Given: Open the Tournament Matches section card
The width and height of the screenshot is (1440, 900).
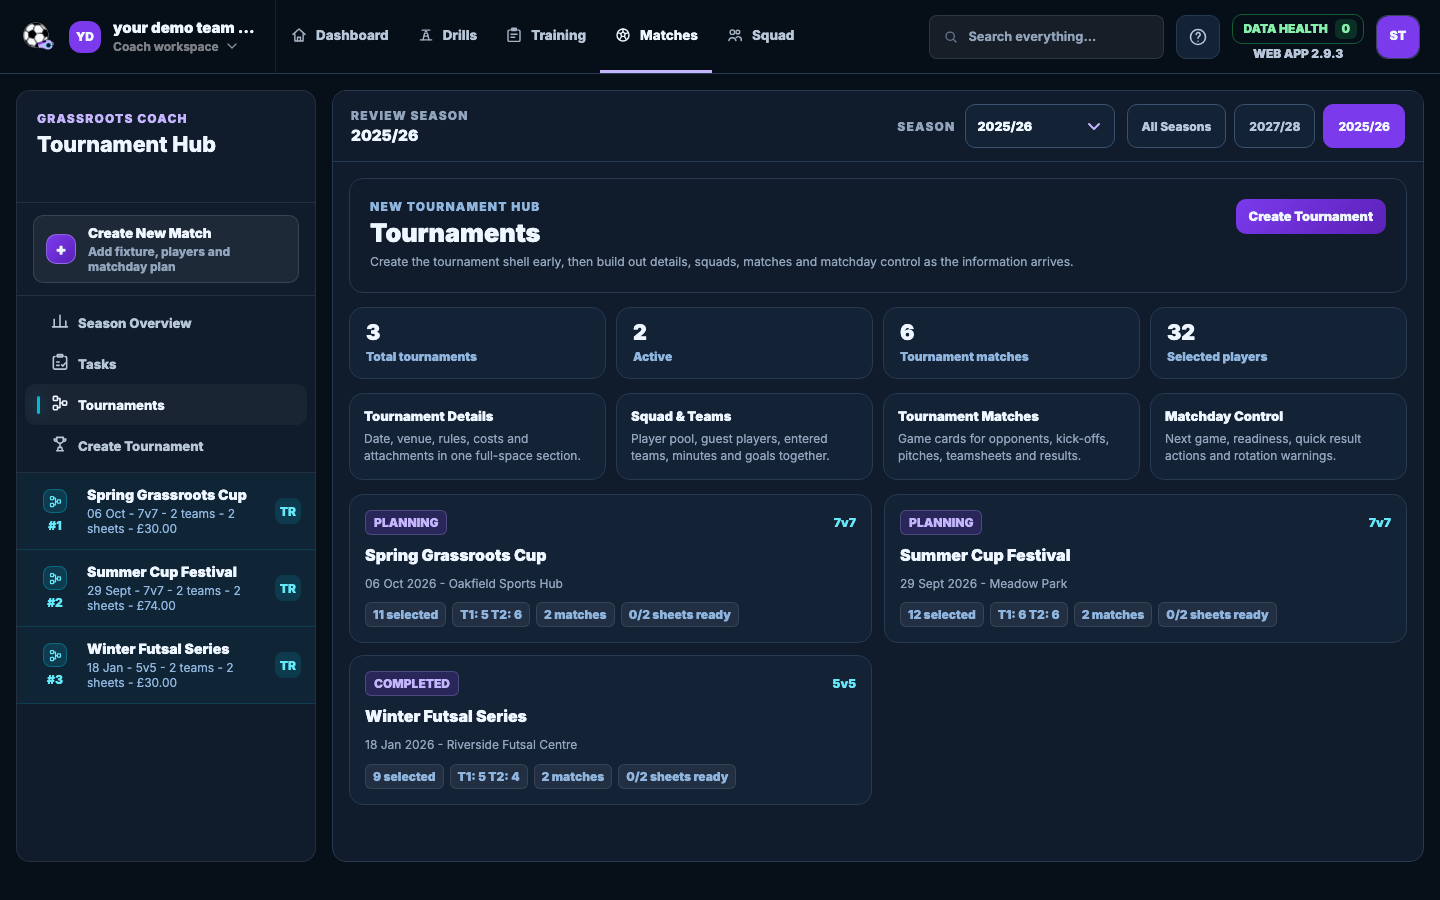Looking at the screenshot, I should coord(1011,436).
